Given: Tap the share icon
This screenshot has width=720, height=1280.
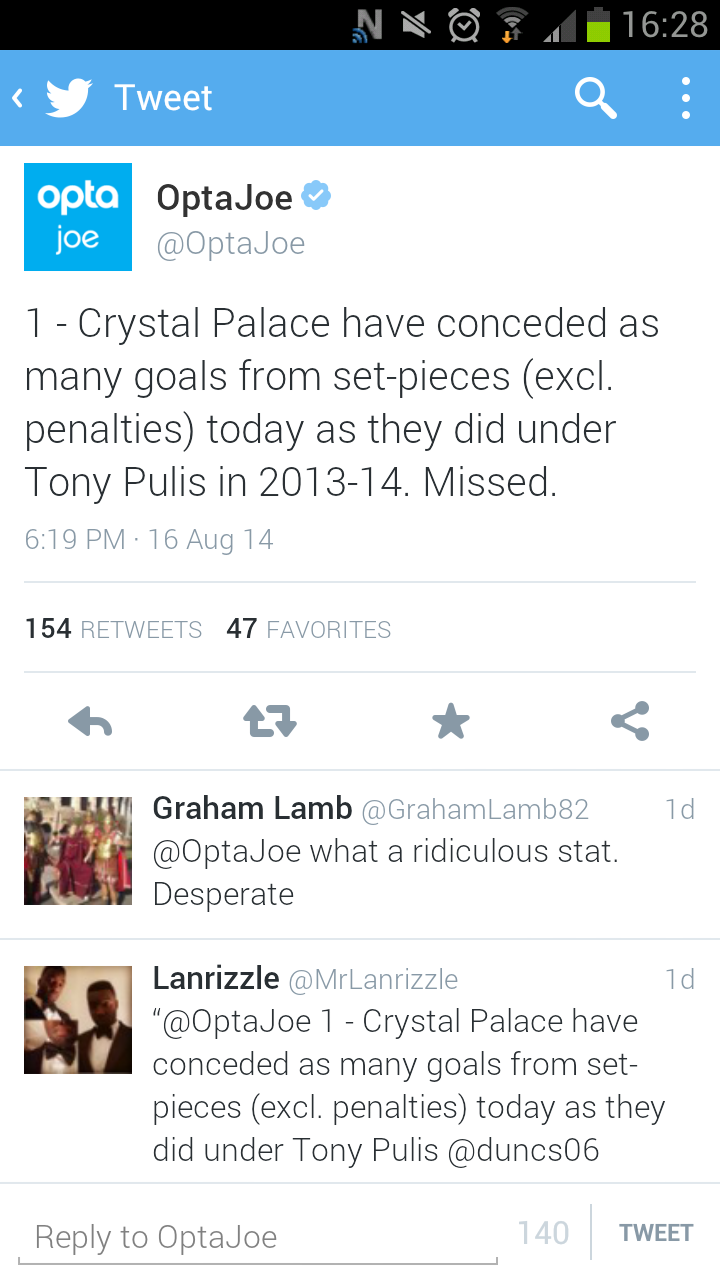Looking at the screenshot, I should [x=630, y=721].
